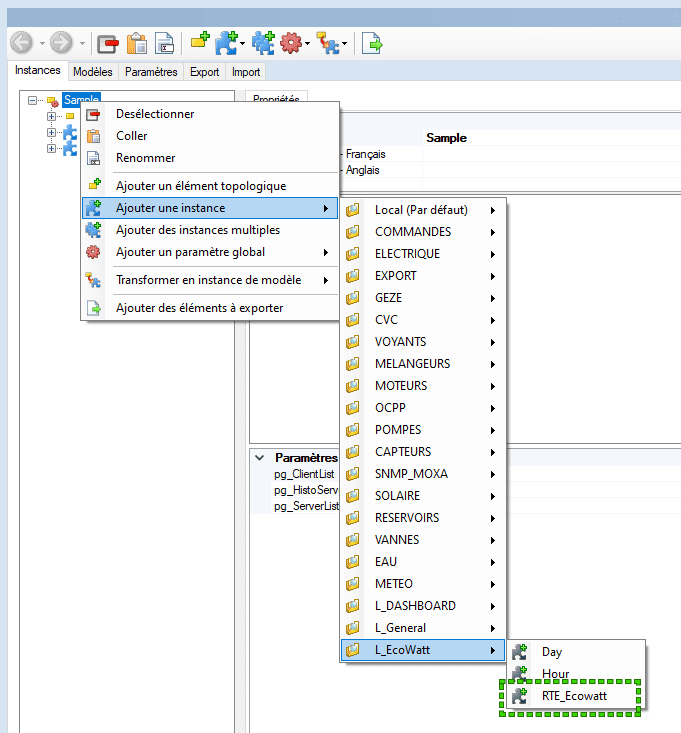Choose Desélectionner in context menu

pyautogui.click(x=210, y=114)
